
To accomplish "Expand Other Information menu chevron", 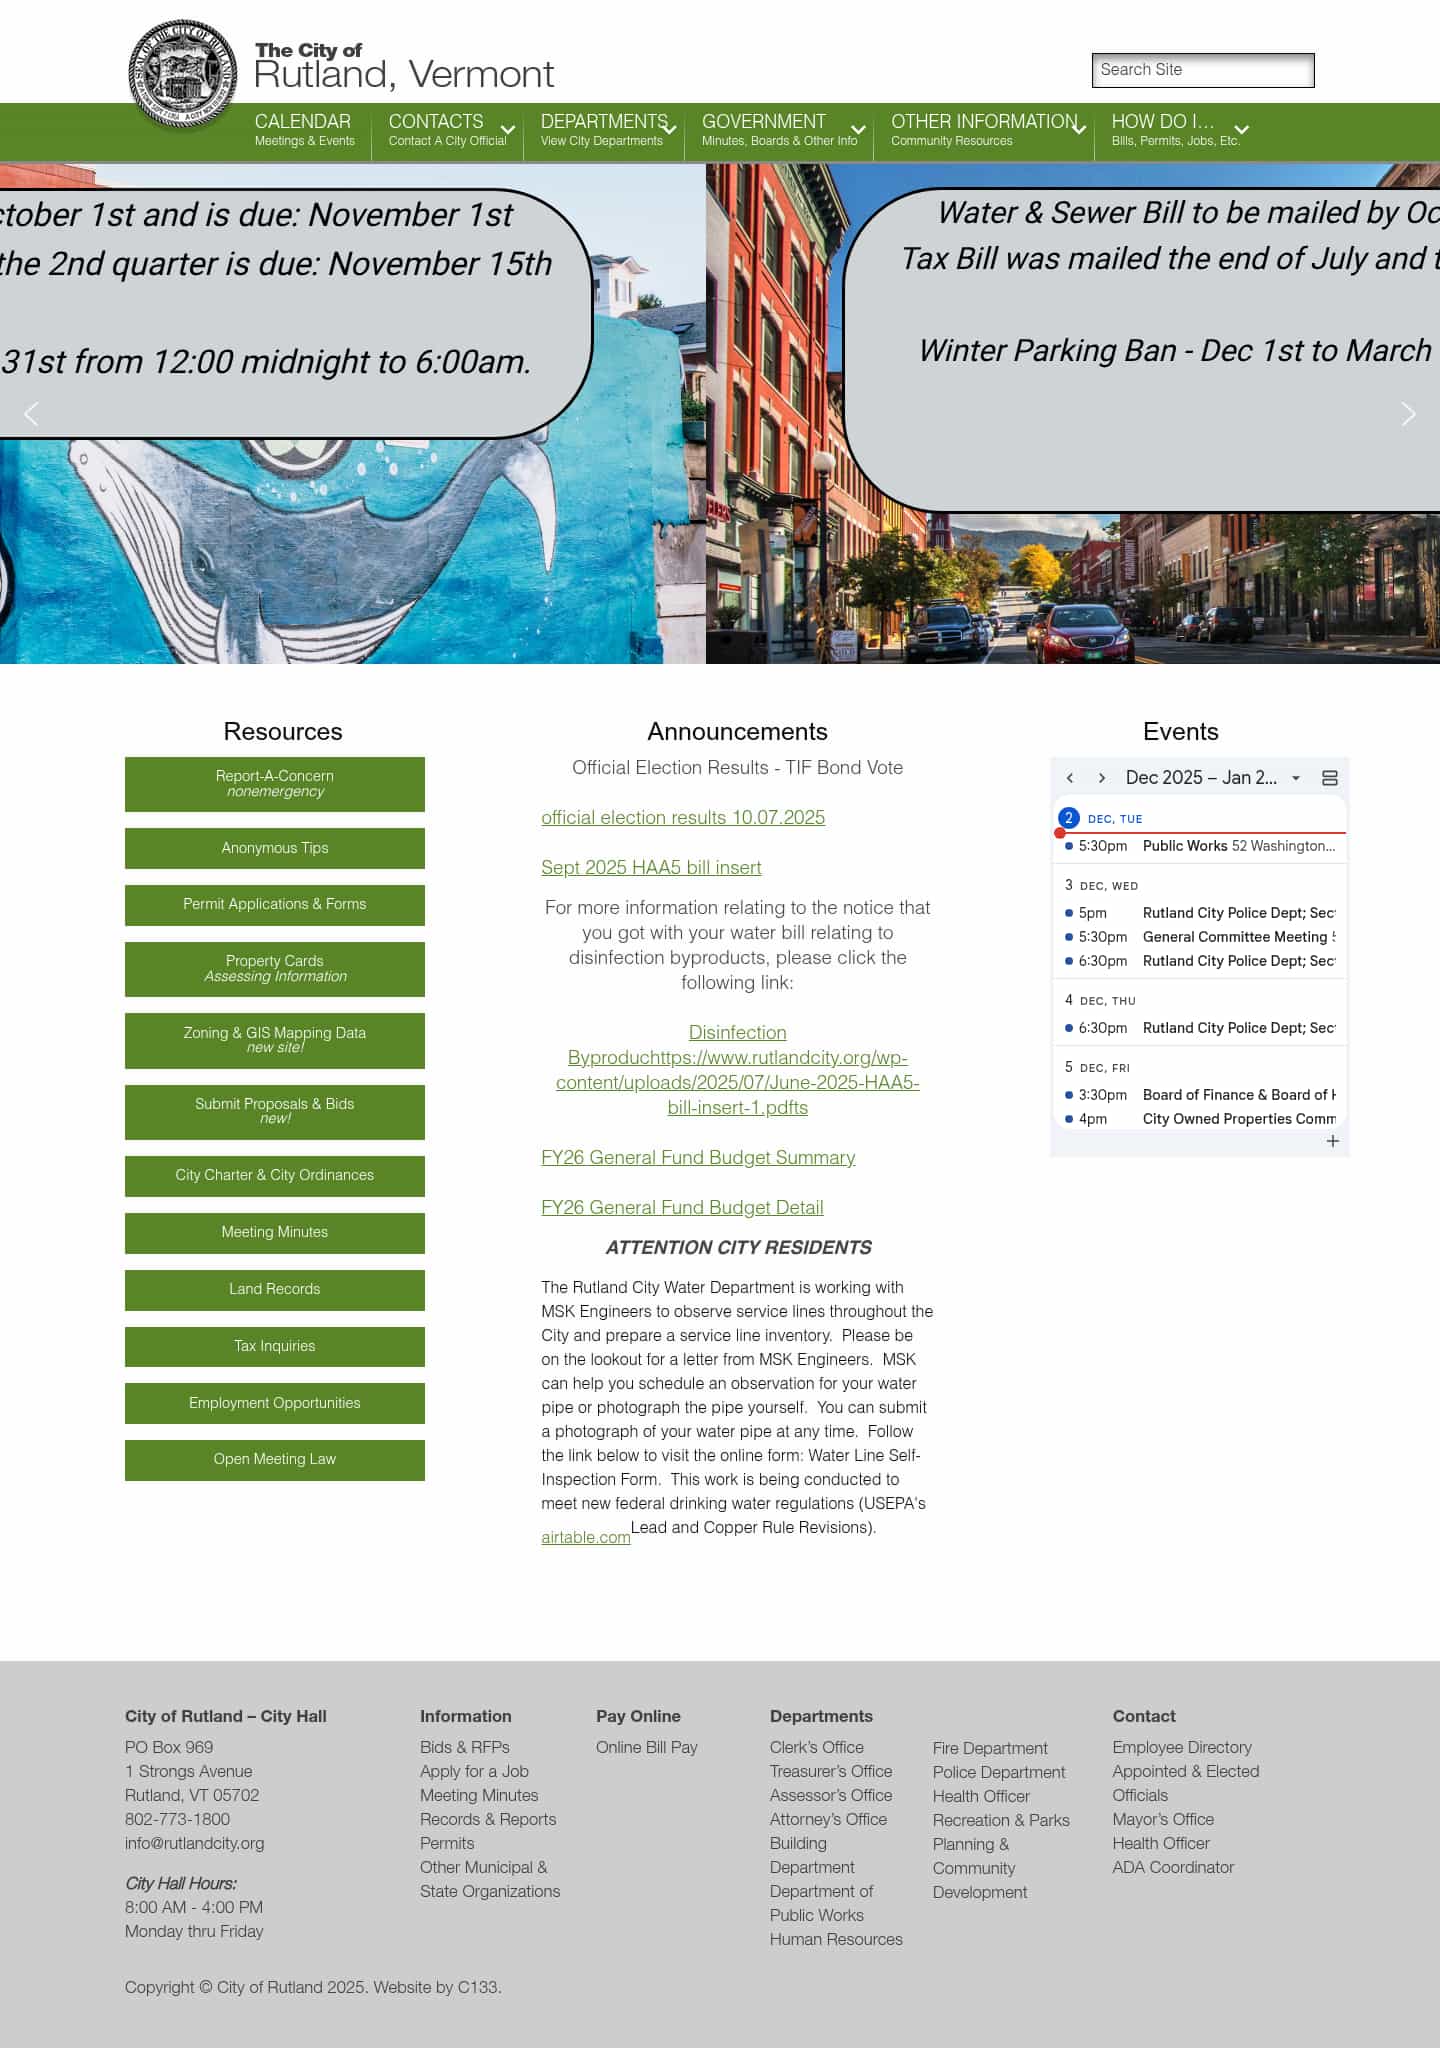I will tap(1079, 130).
